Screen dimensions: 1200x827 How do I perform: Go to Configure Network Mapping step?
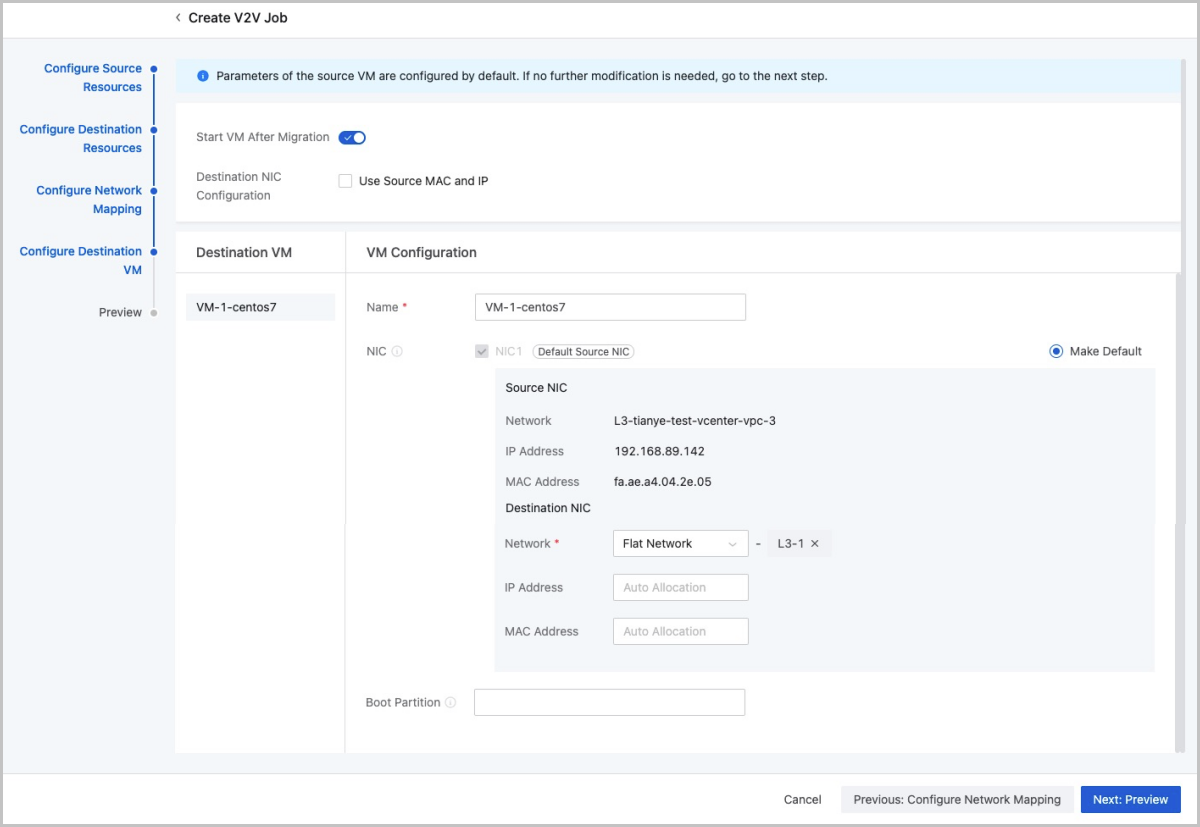(89, 200)
